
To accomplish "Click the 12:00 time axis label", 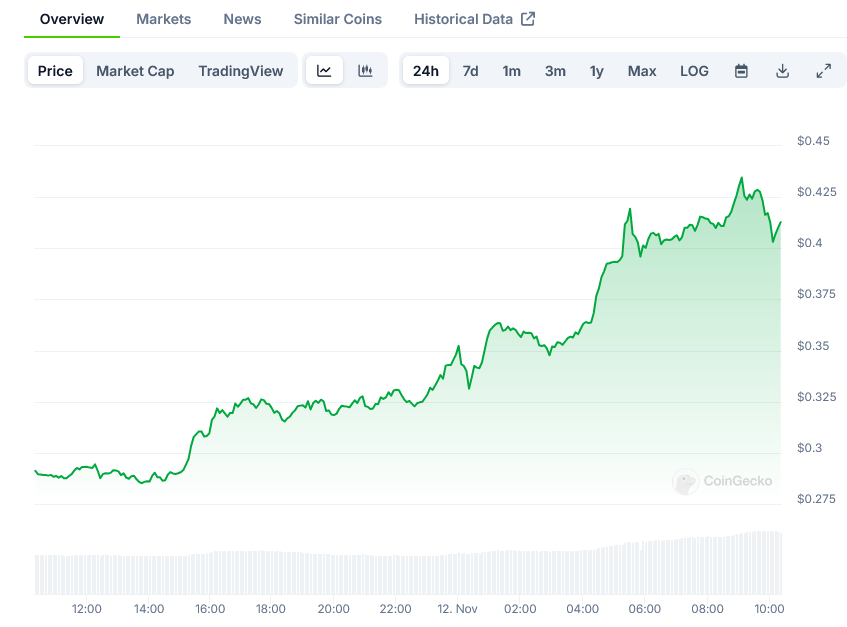I will (x=86, y=609).
